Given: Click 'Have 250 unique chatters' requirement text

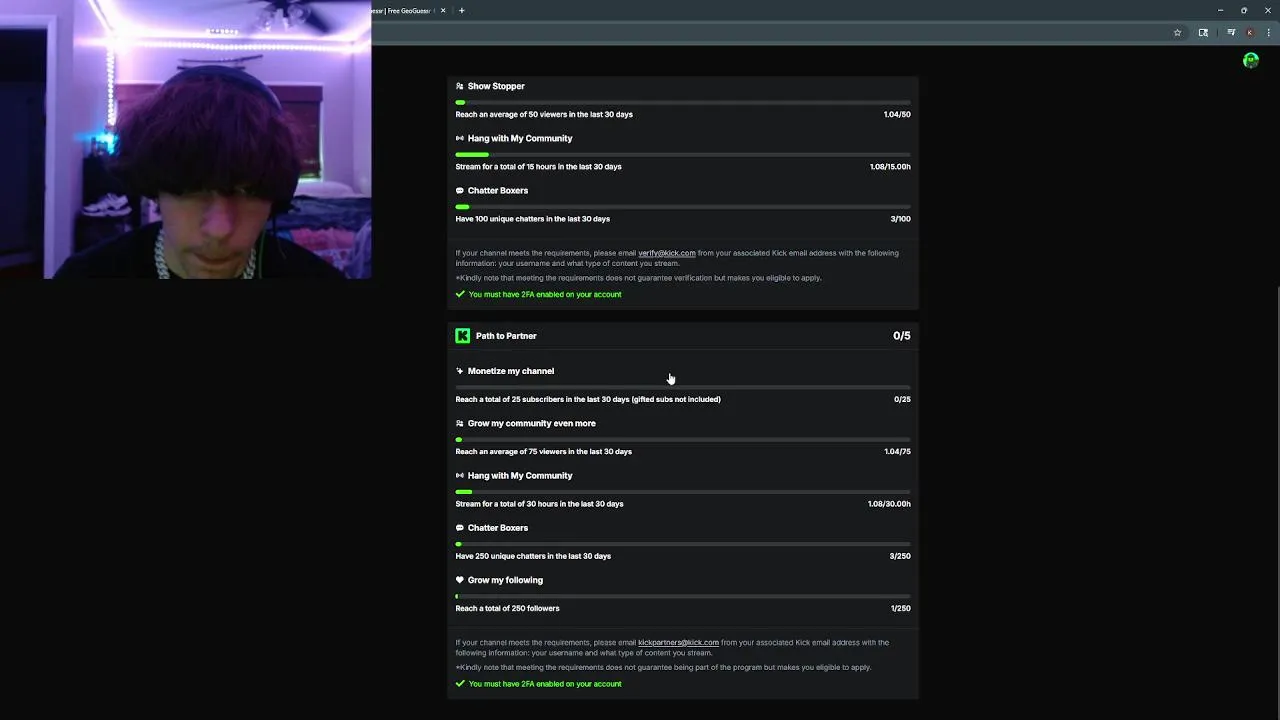Looking at the screenshot, I should click(x=533, y=556).
